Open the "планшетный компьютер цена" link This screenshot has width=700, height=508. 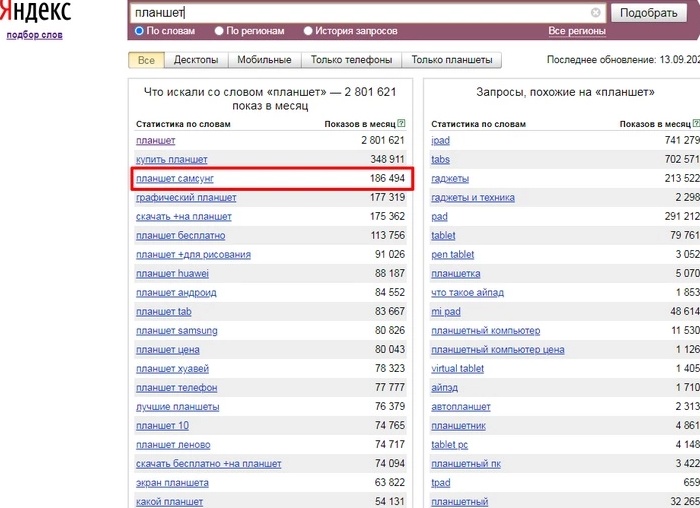(498, 350)
